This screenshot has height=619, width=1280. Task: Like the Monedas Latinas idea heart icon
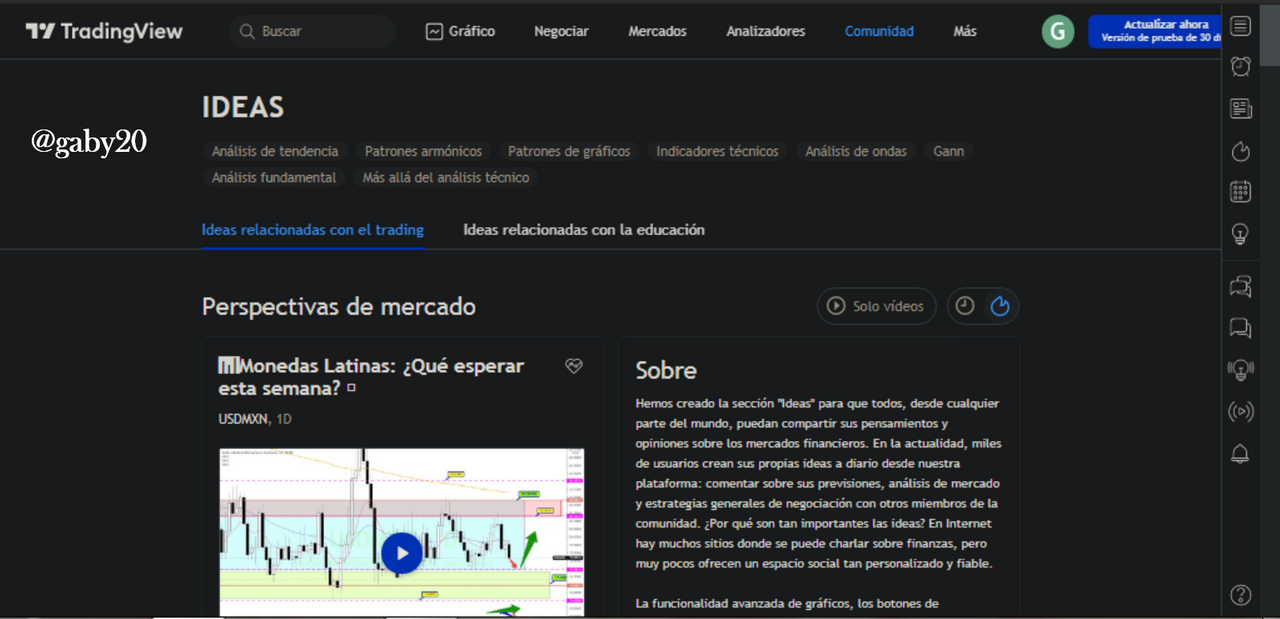coord(573,366)
